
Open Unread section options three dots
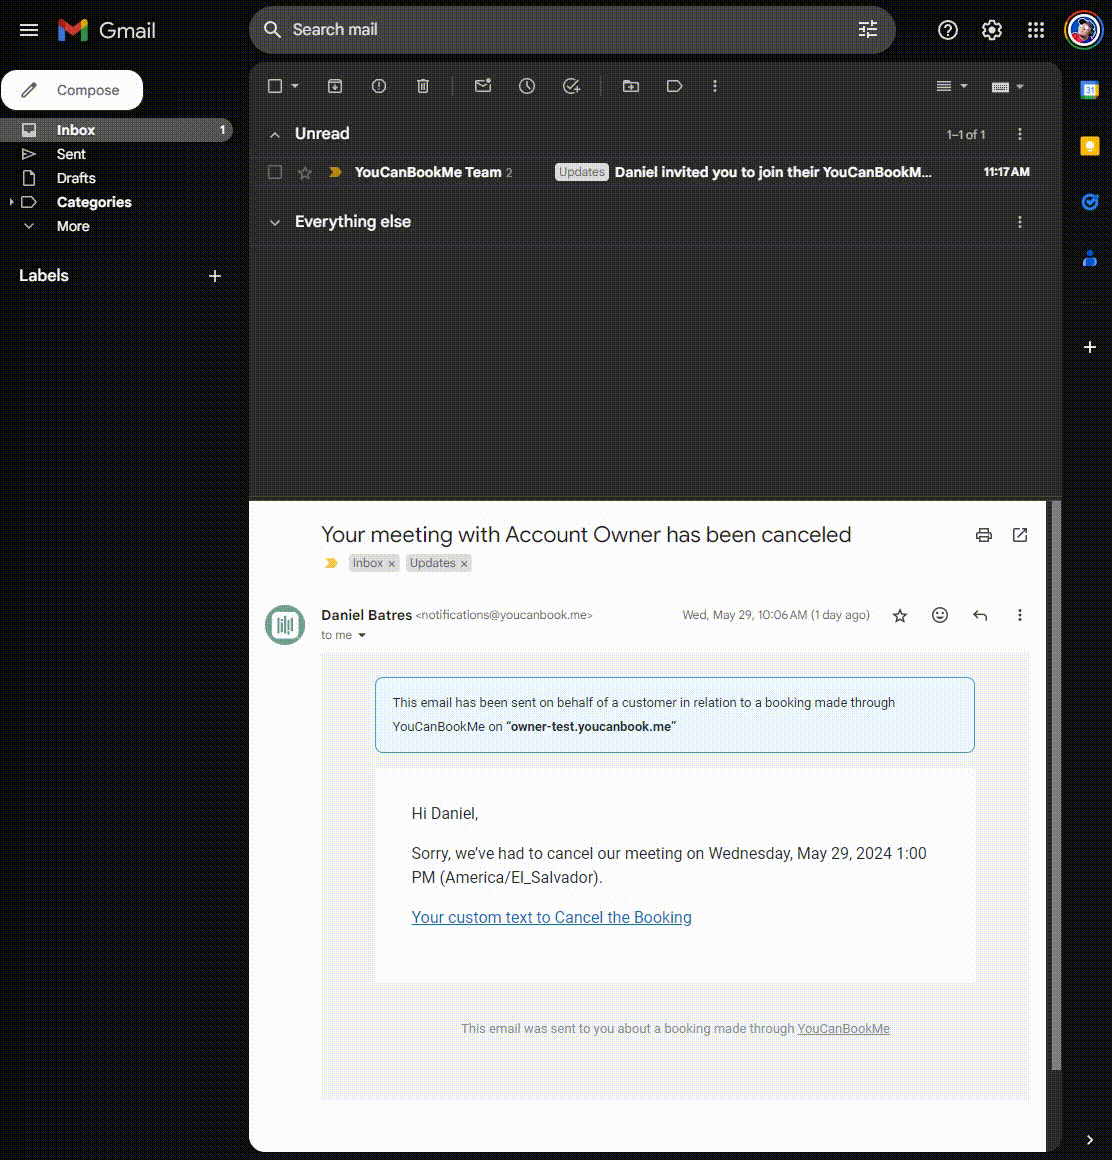coord(1020,134)
